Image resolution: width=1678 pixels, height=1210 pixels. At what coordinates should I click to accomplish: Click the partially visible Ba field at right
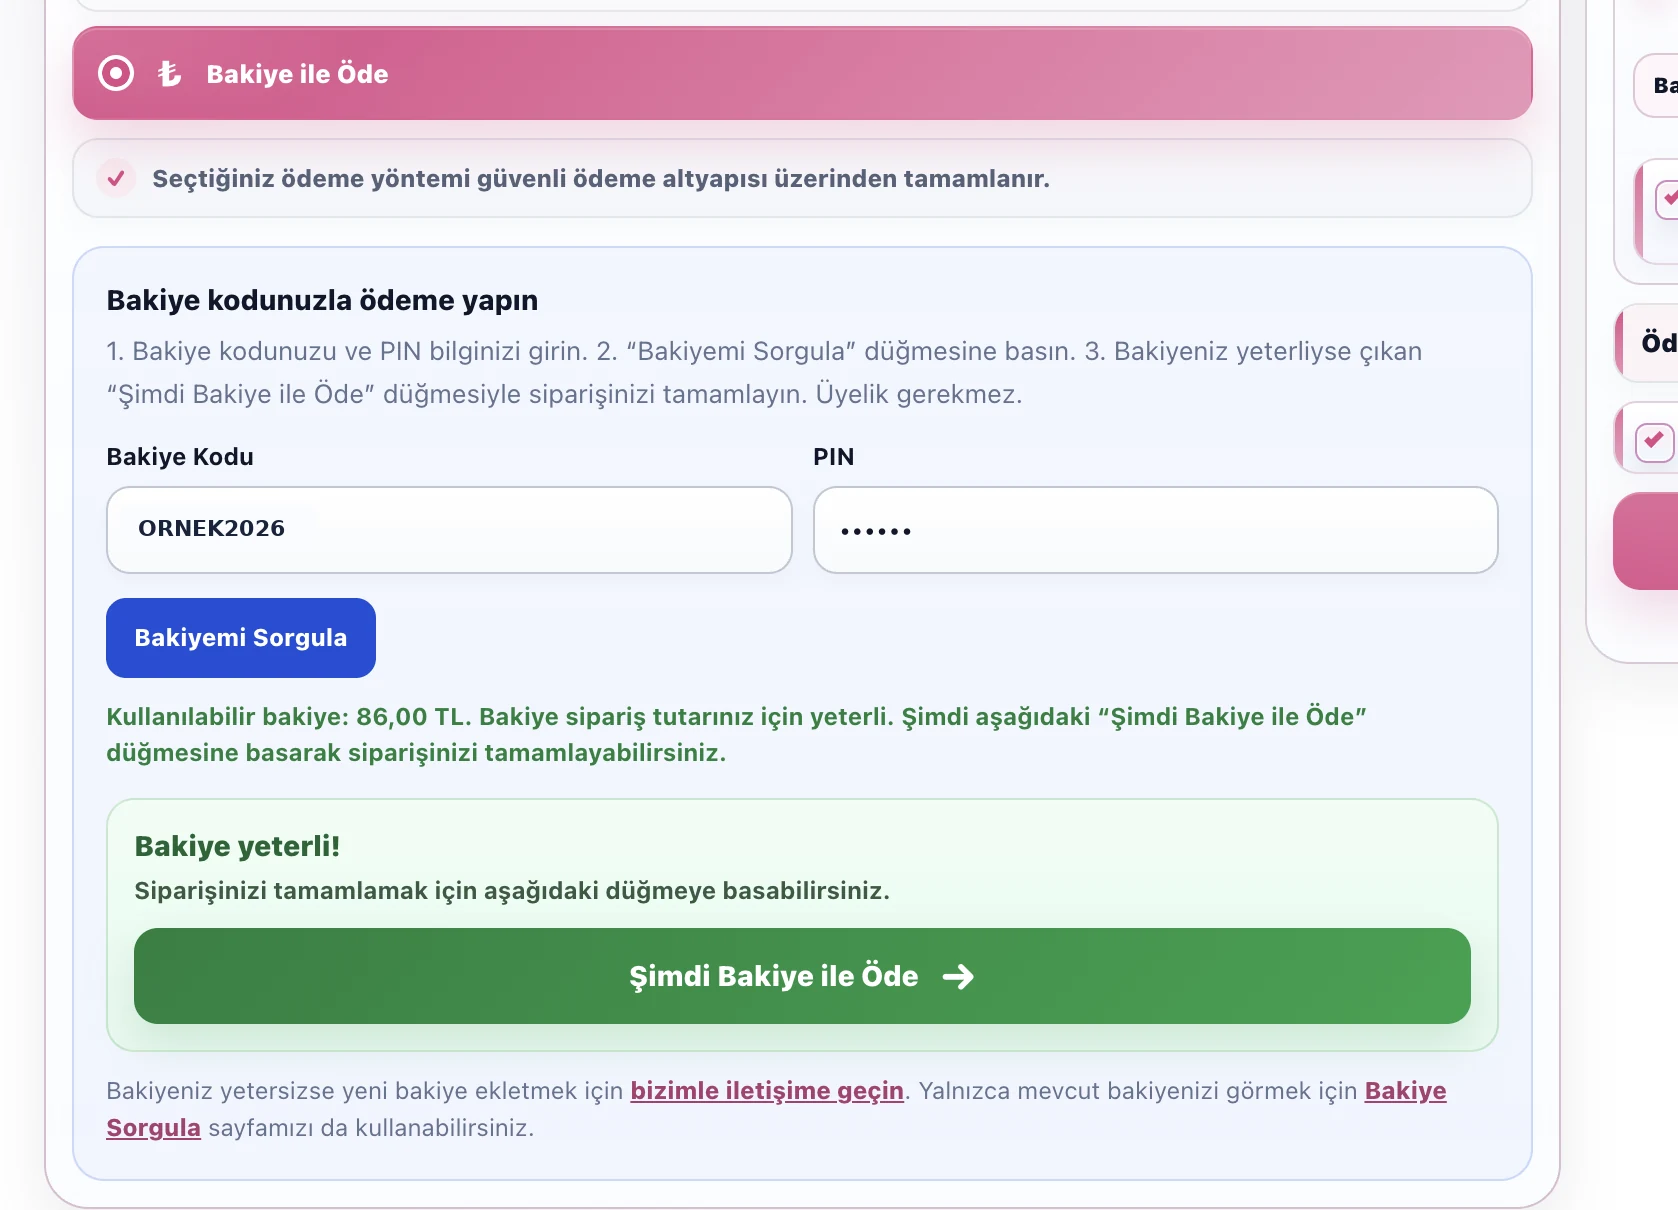(1656, 86)
